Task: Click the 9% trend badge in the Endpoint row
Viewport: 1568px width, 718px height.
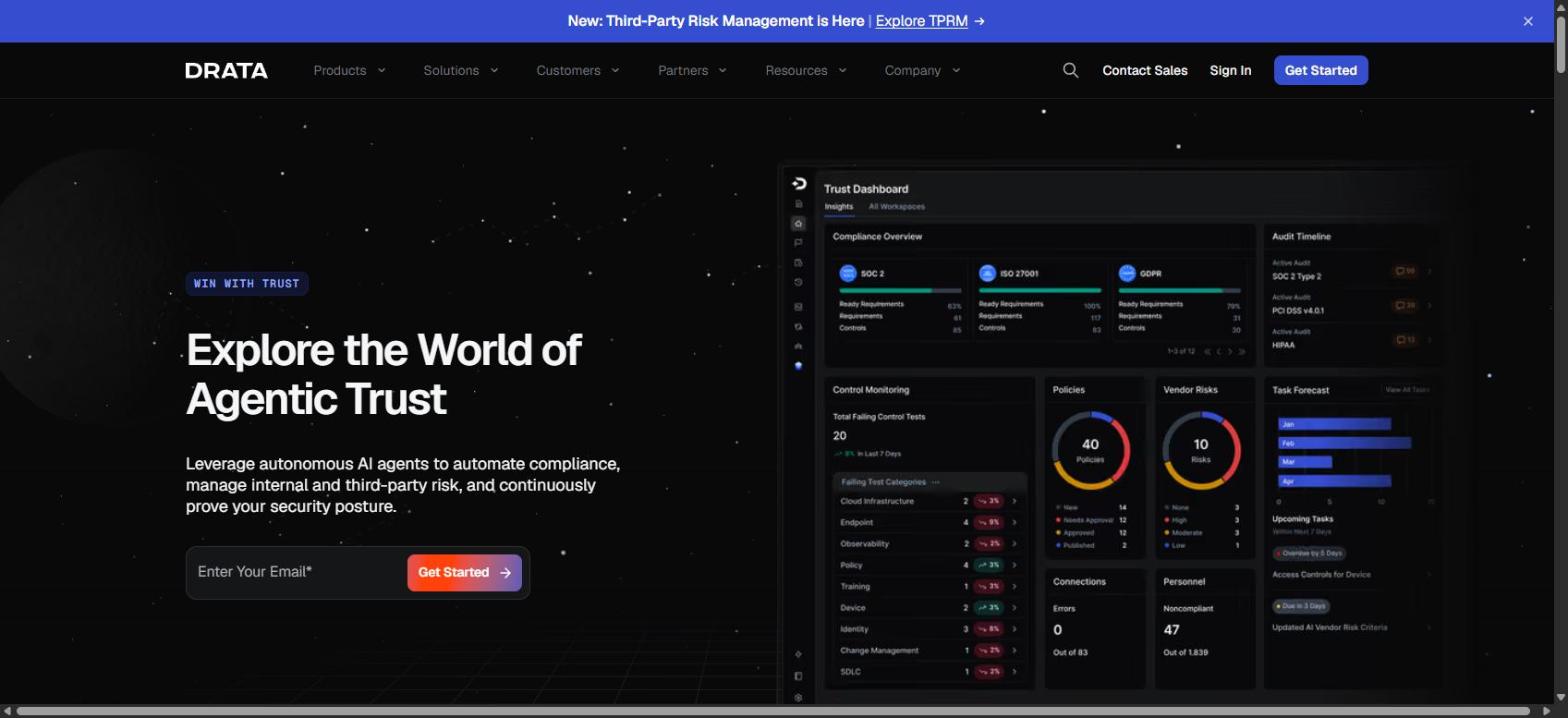Action: coord(989,522)
